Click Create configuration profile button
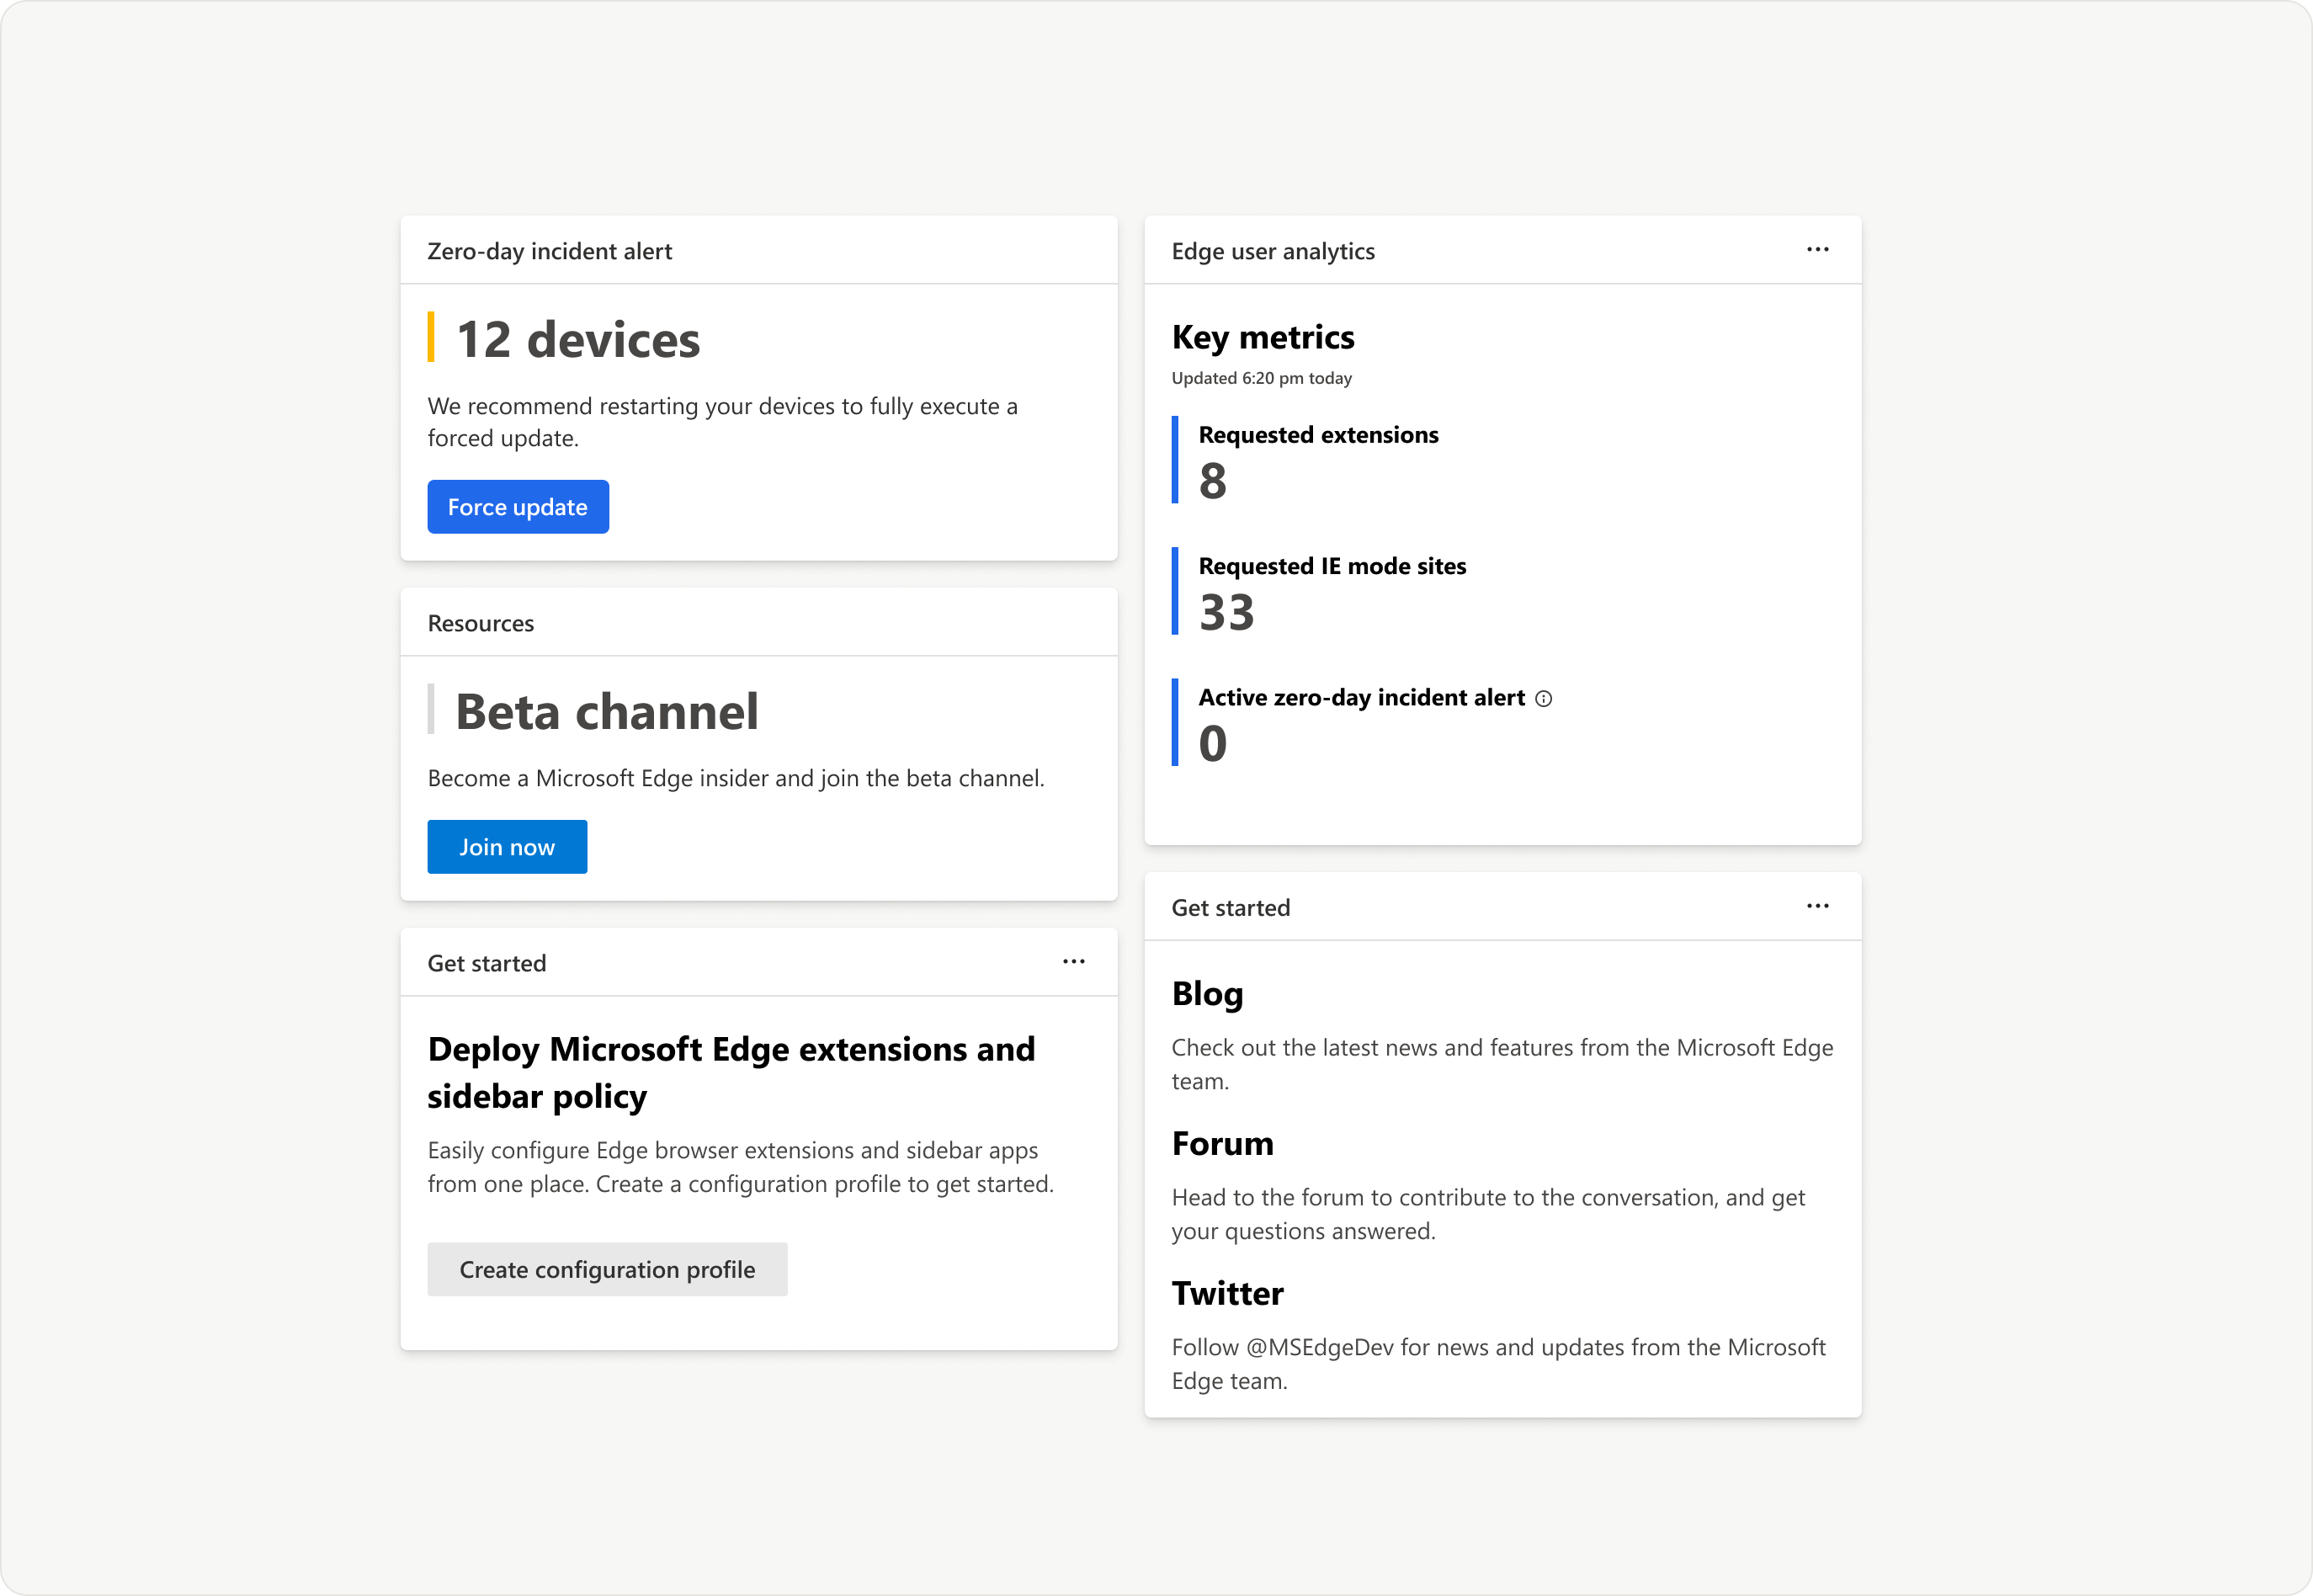 [x=607, y=1270]
